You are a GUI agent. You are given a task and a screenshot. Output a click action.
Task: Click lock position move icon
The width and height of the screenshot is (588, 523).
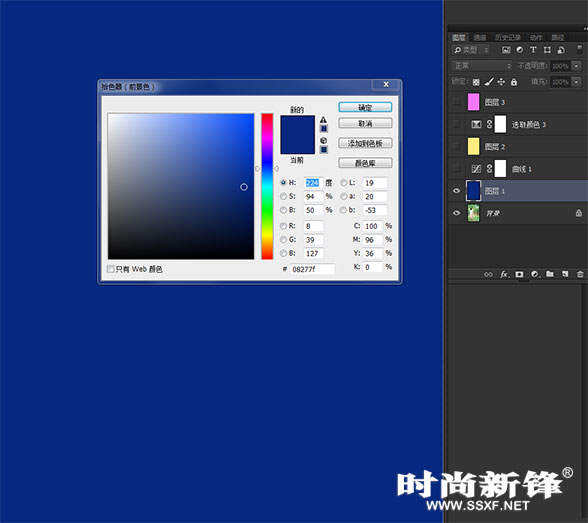[x=501, y=82]
